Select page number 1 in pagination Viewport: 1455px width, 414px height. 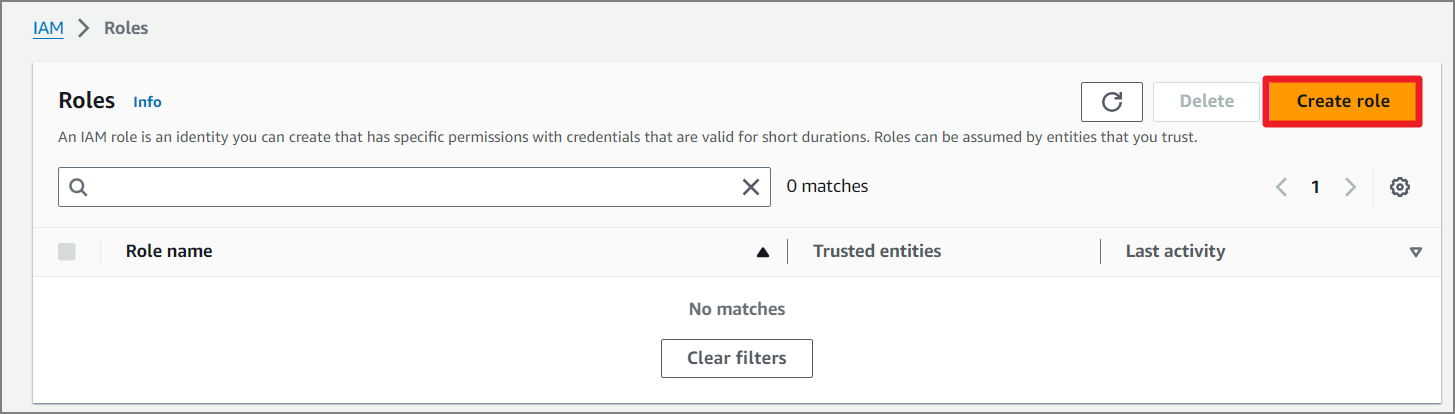[x=1316, y=187]
